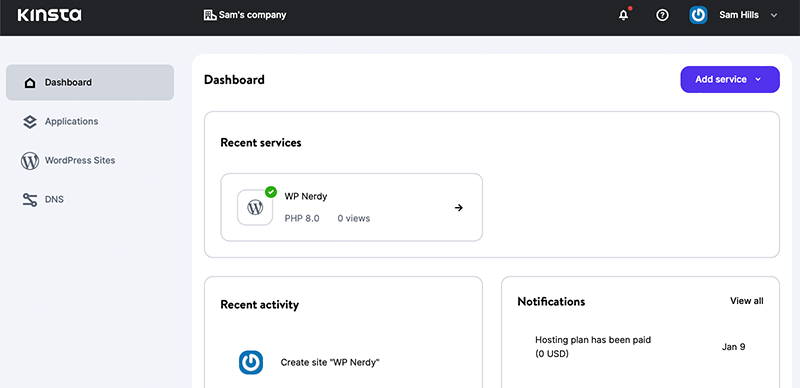Open DNS in the sidebar
The width and height of the screenshot is (800, 388).
pos(54,199)
